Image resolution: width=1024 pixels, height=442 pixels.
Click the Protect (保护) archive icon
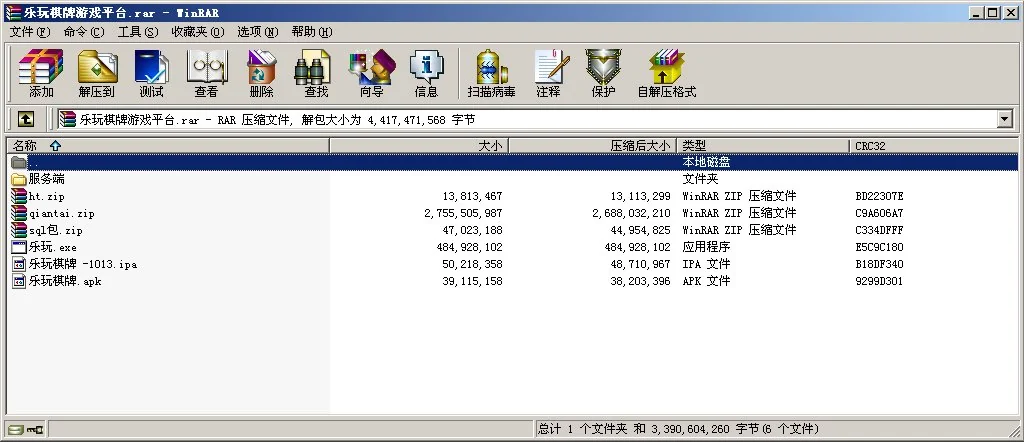[603, 74]
